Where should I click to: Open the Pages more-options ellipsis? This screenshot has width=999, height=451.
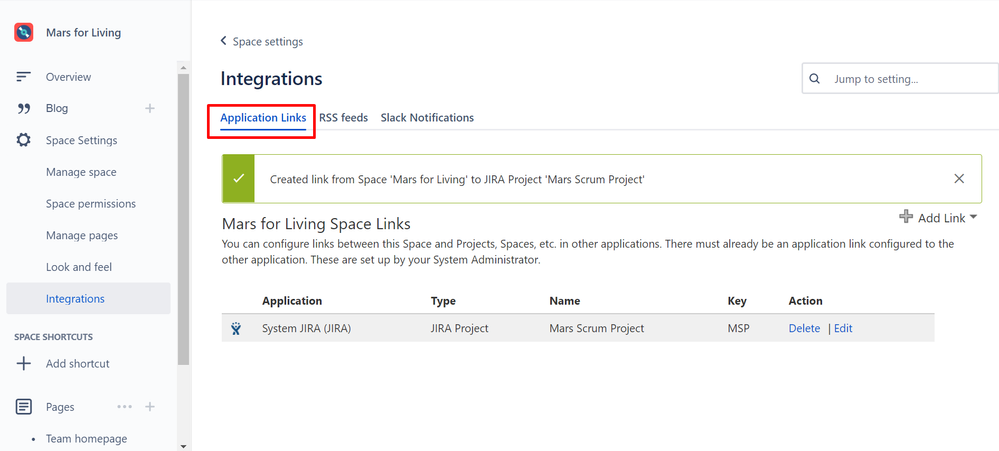[x=124, y=406]
